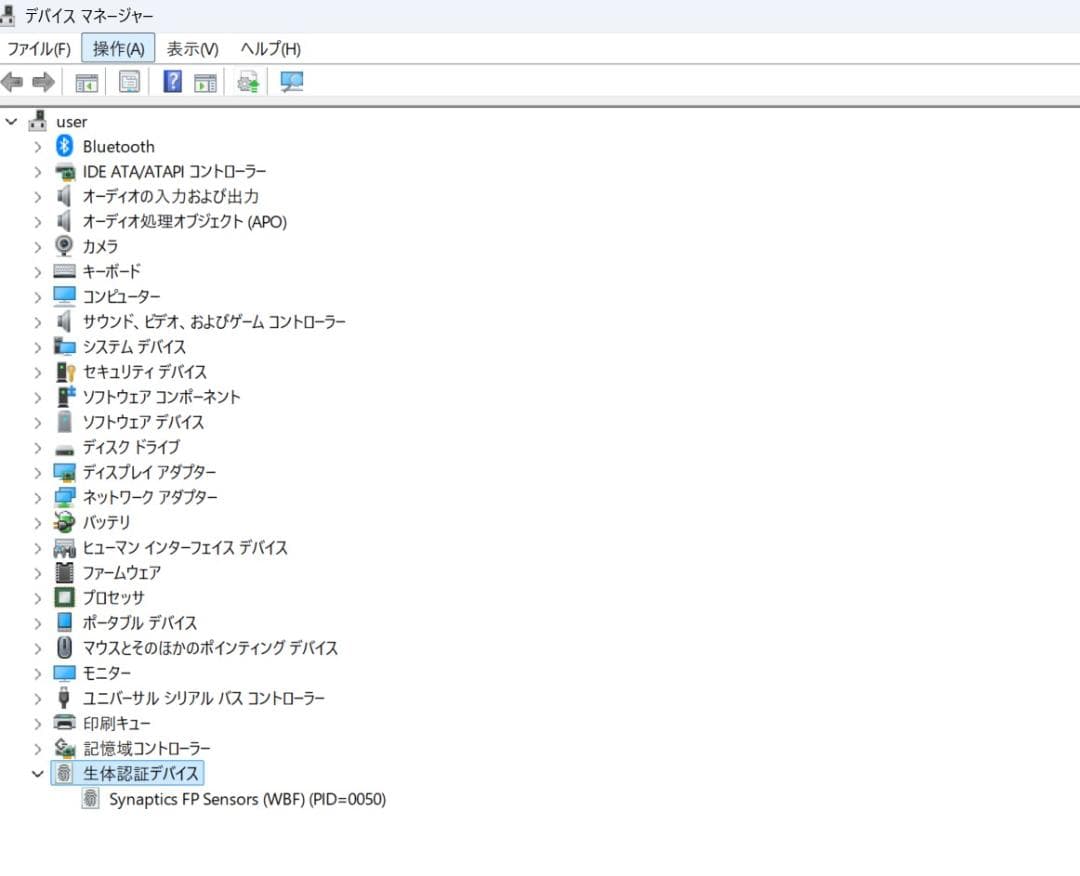Select the user root node
This screenshot has width=1080, height=876.
tap(71, 121)
